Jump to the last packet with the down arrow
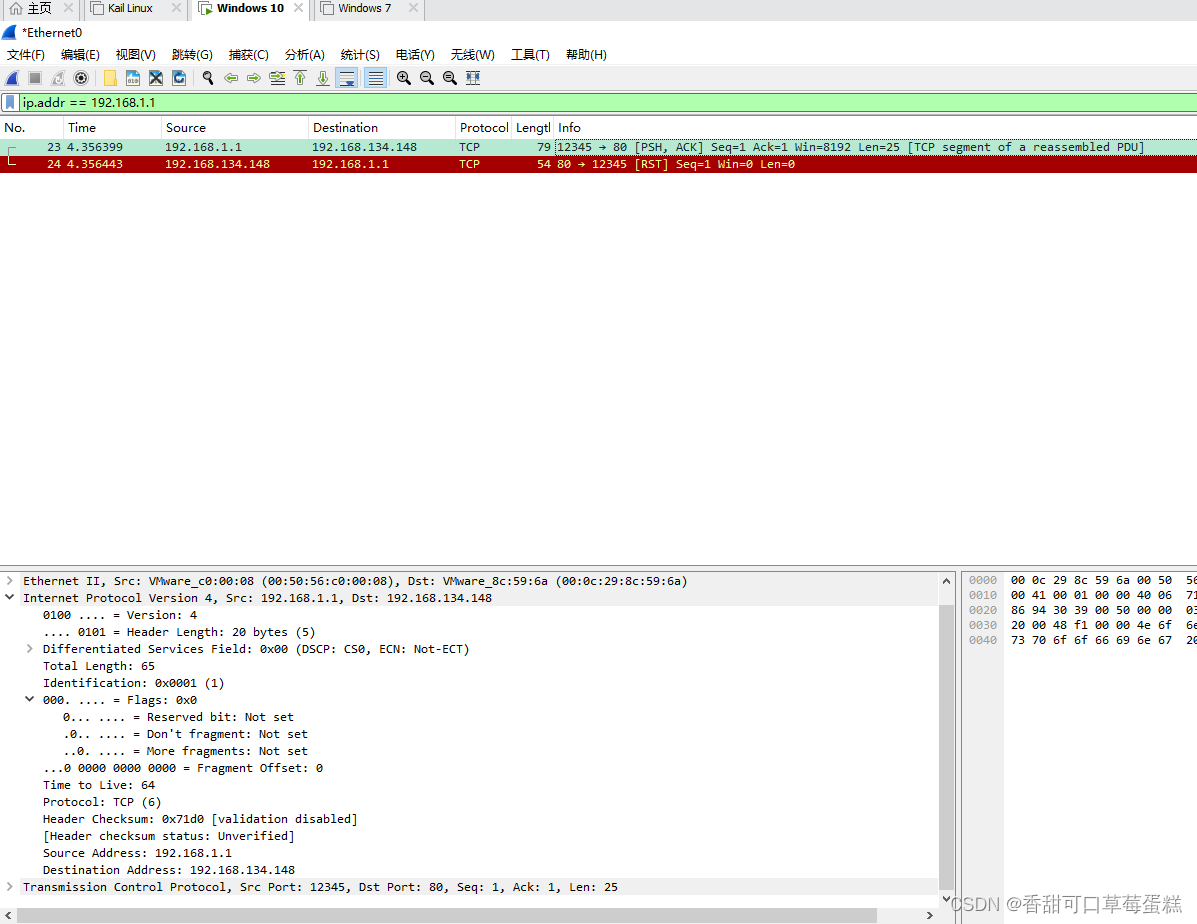 click(x=323, y=78)
